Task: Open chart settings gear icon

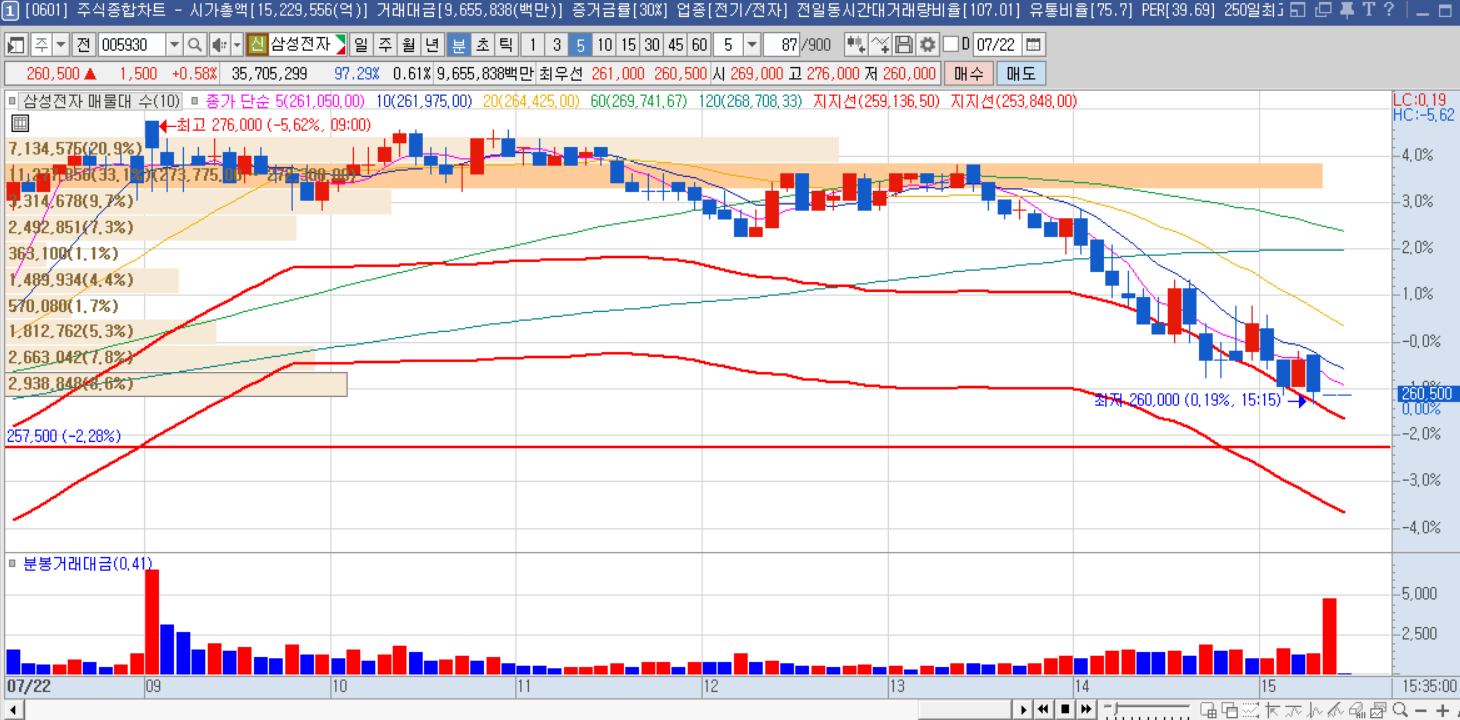Action: 928,45
